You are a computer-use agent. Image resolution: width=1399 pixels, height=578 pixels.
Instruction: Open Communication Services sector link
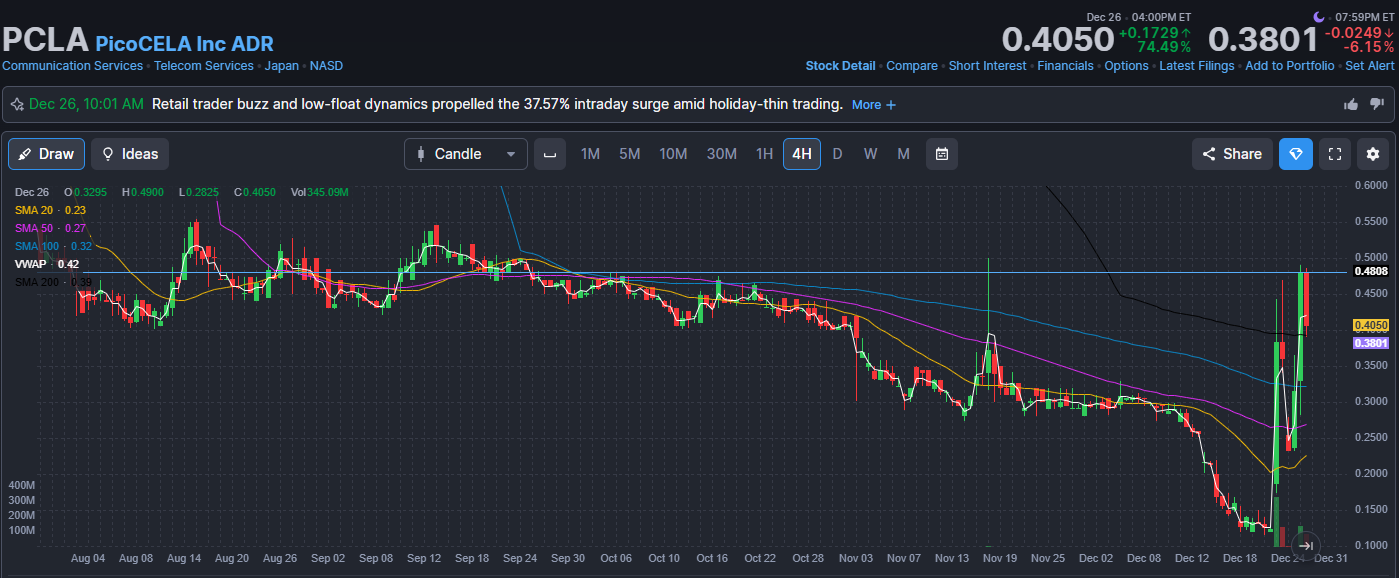pos(72,66)
